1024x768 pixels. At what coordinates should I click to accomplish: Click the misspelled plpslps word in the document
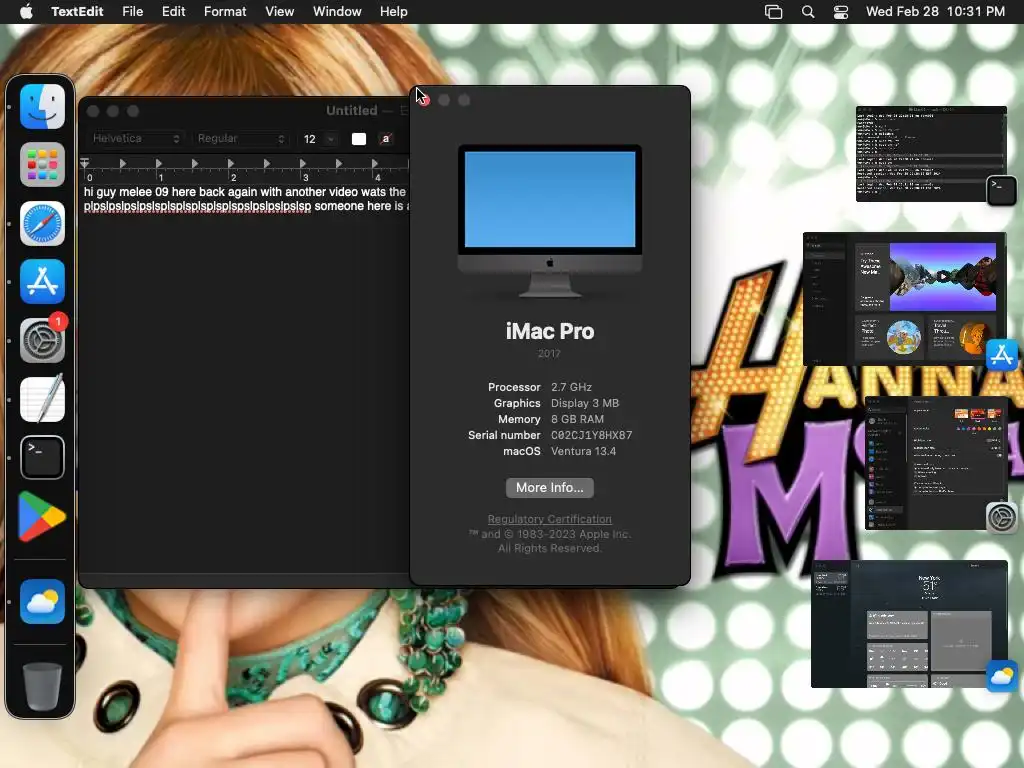point(197,206)
